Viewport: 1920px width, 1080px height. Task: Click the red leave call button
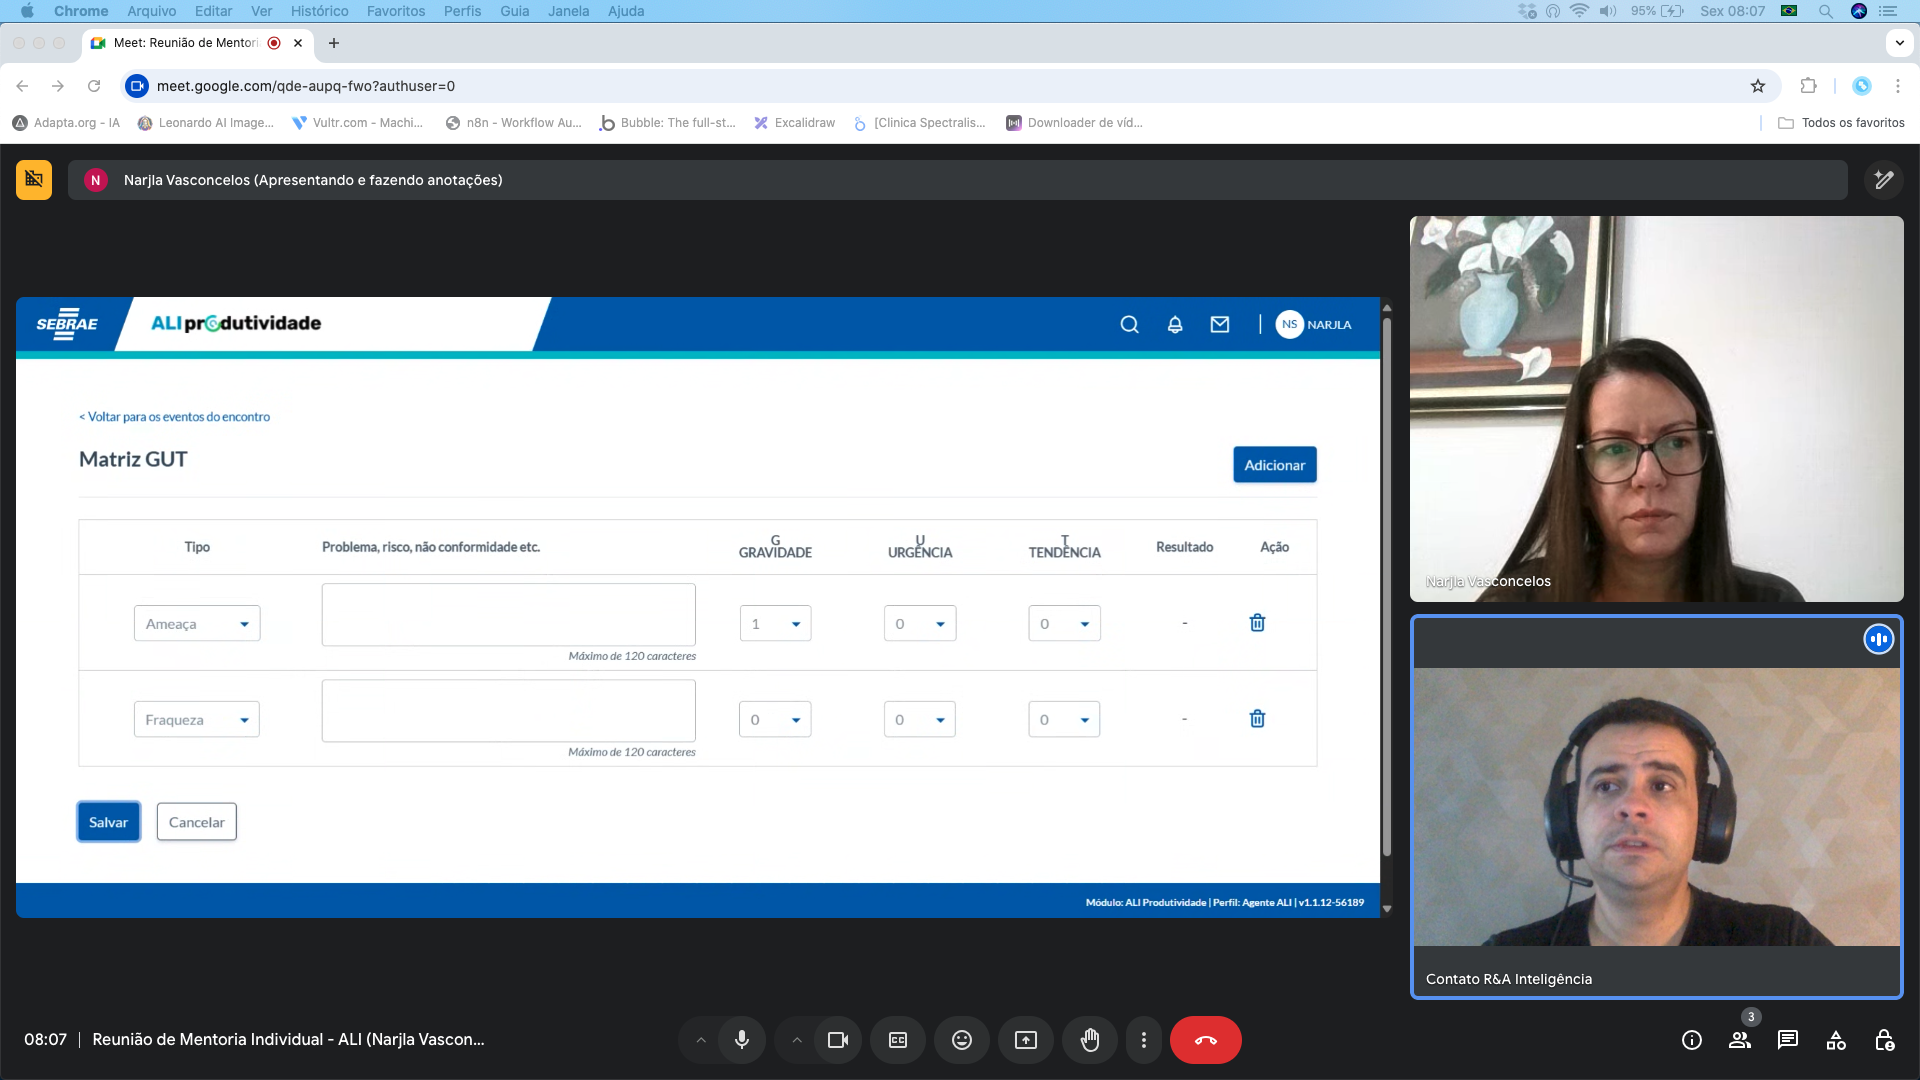(1205, 1040)
